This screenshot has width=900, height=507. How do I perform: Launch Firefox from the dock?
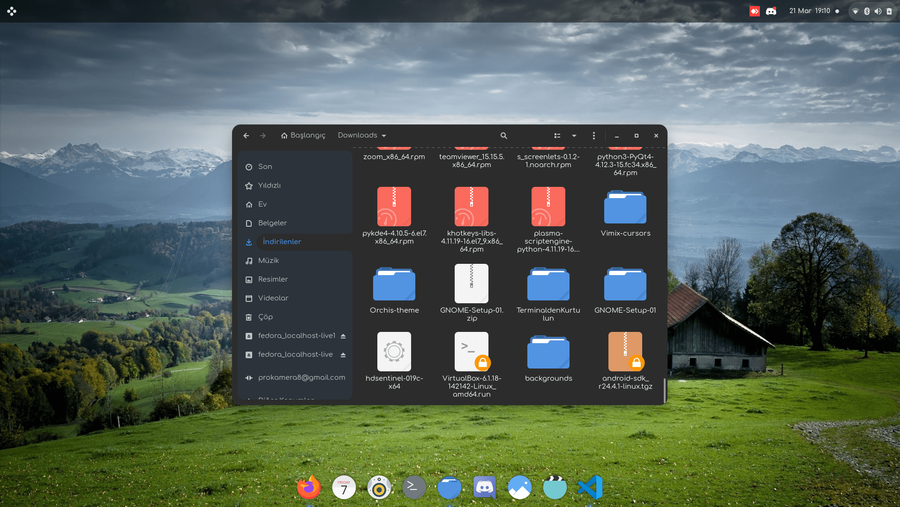tap(309, 487)
